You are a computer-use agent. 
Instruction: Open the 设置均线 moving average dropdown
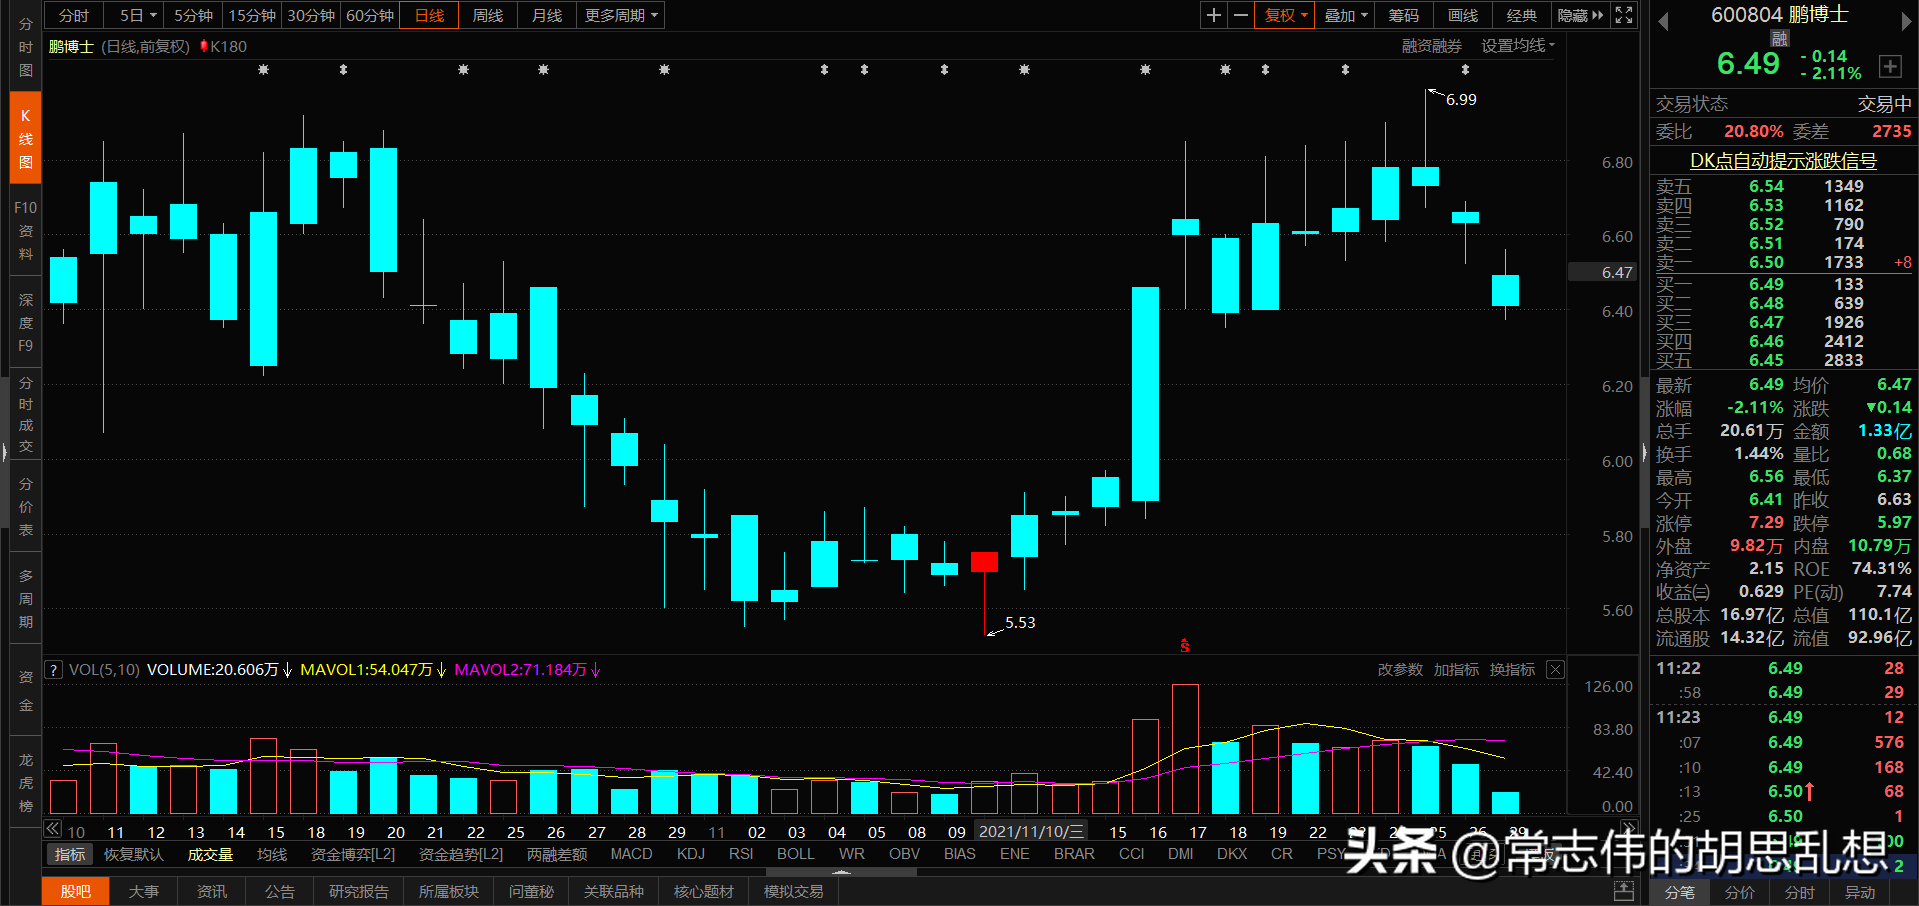click(1516, 45)
